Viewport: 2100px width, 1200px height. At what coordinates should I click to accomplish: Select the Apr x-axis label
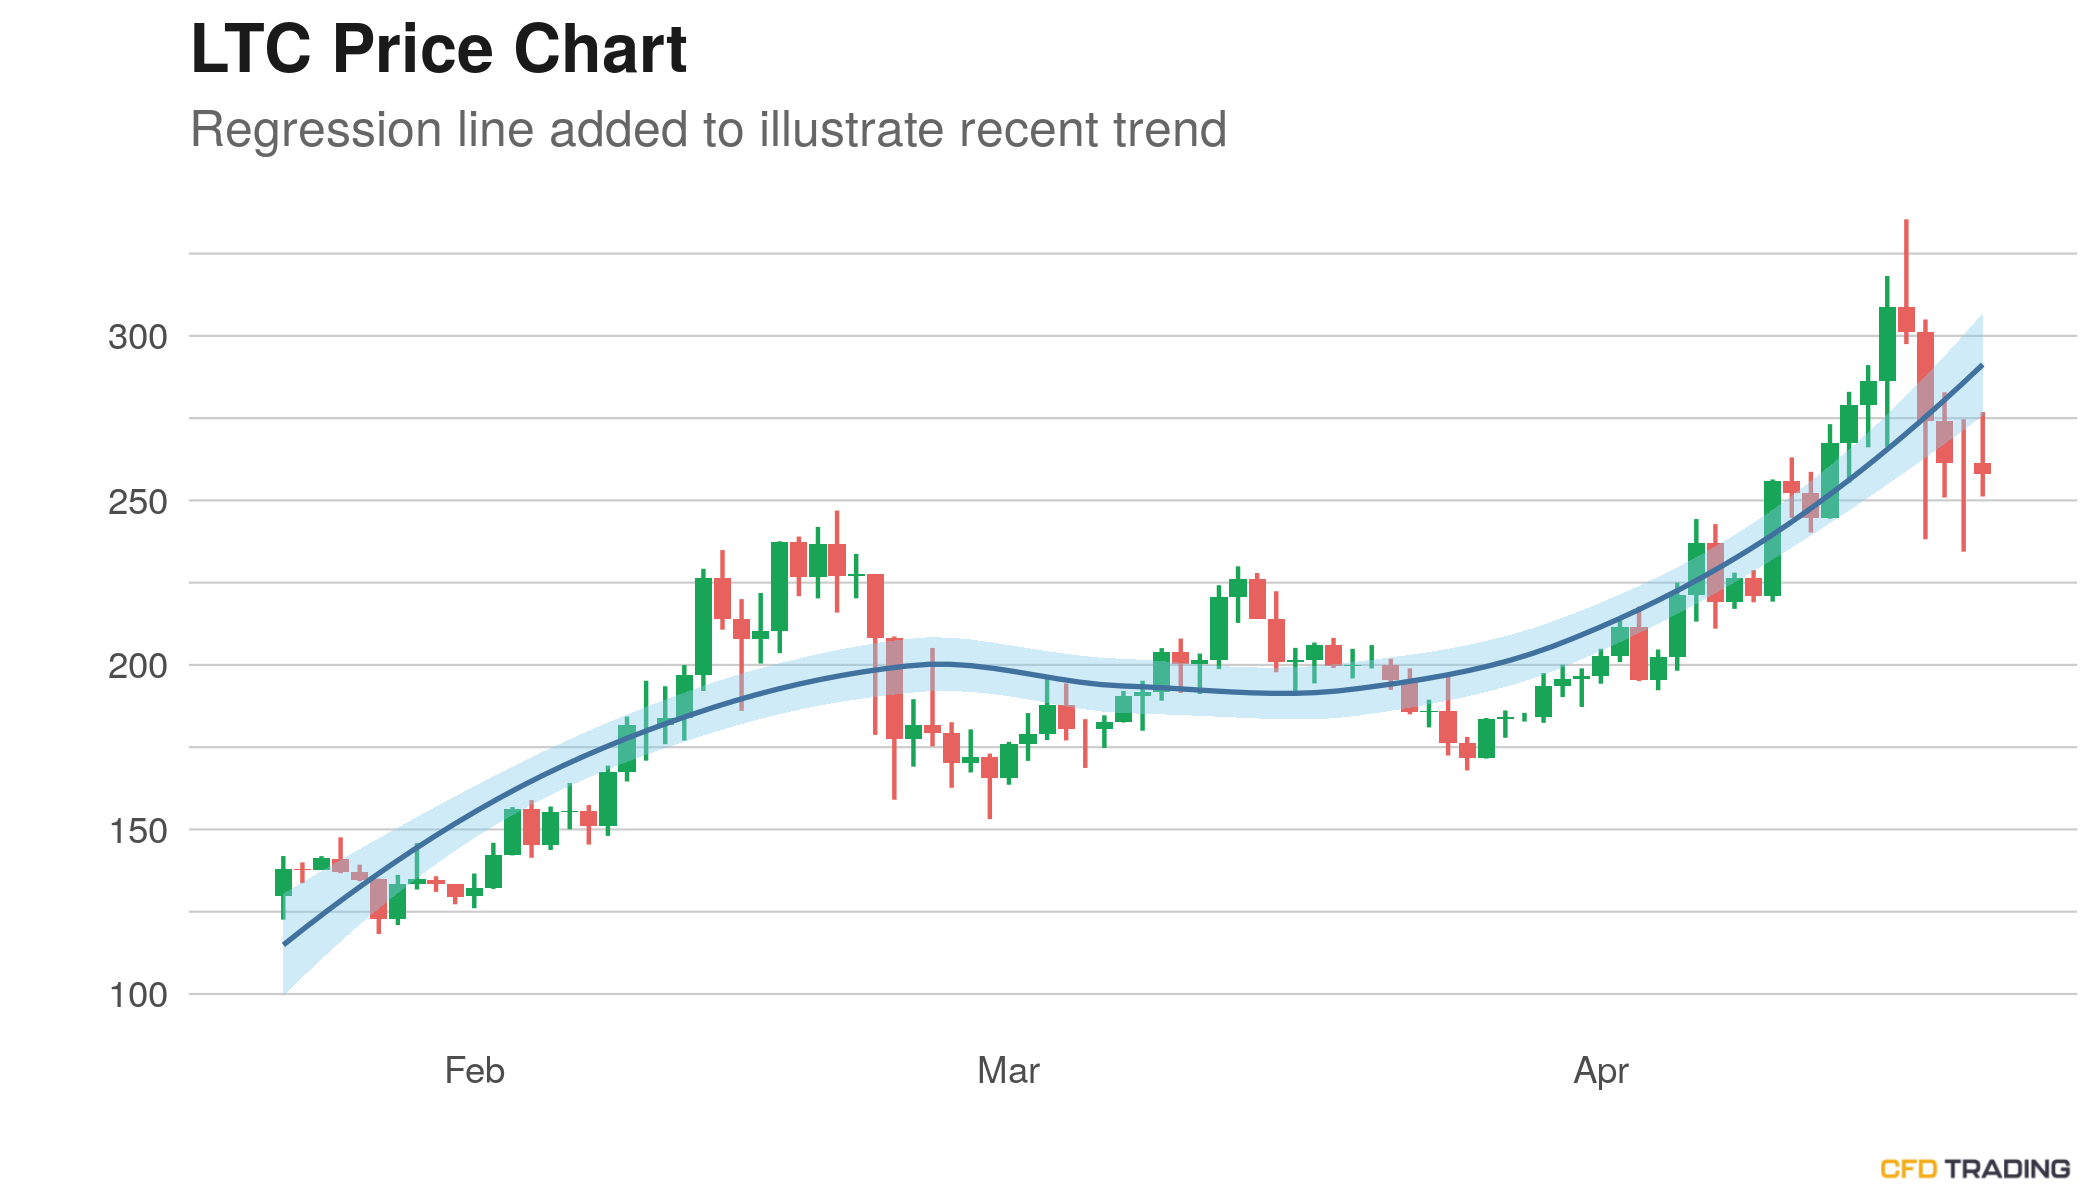click(1600, 1071)
